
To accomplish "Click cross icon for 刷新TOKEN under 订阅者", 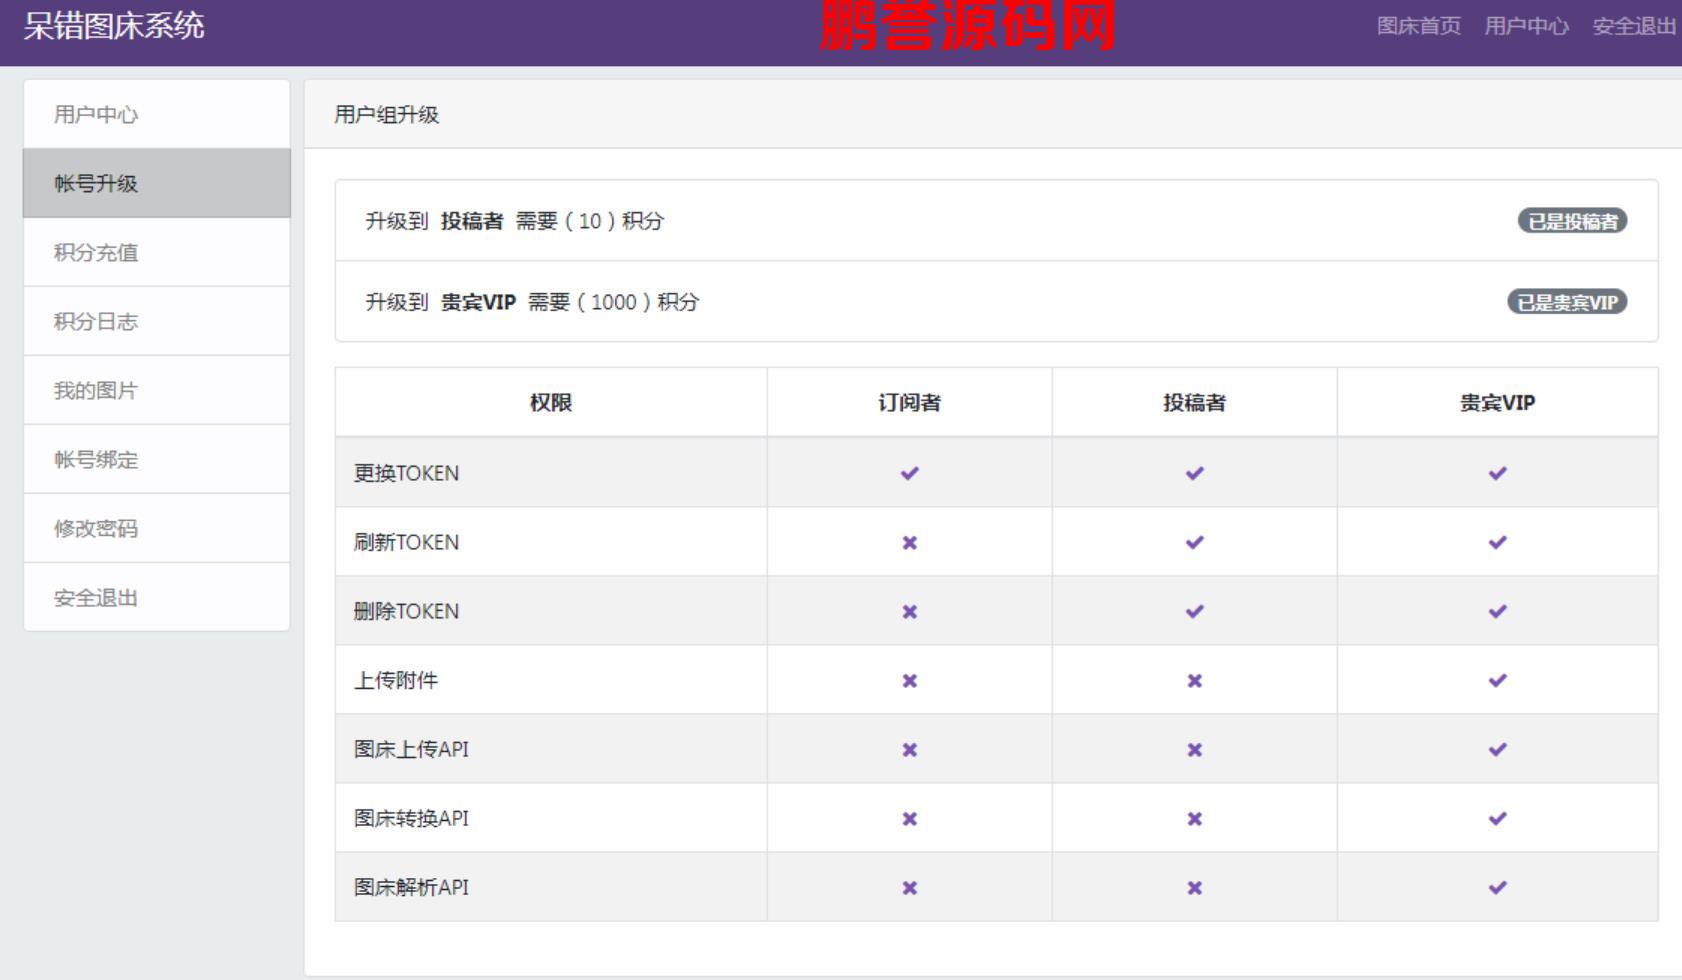I will tap(909, 542).
